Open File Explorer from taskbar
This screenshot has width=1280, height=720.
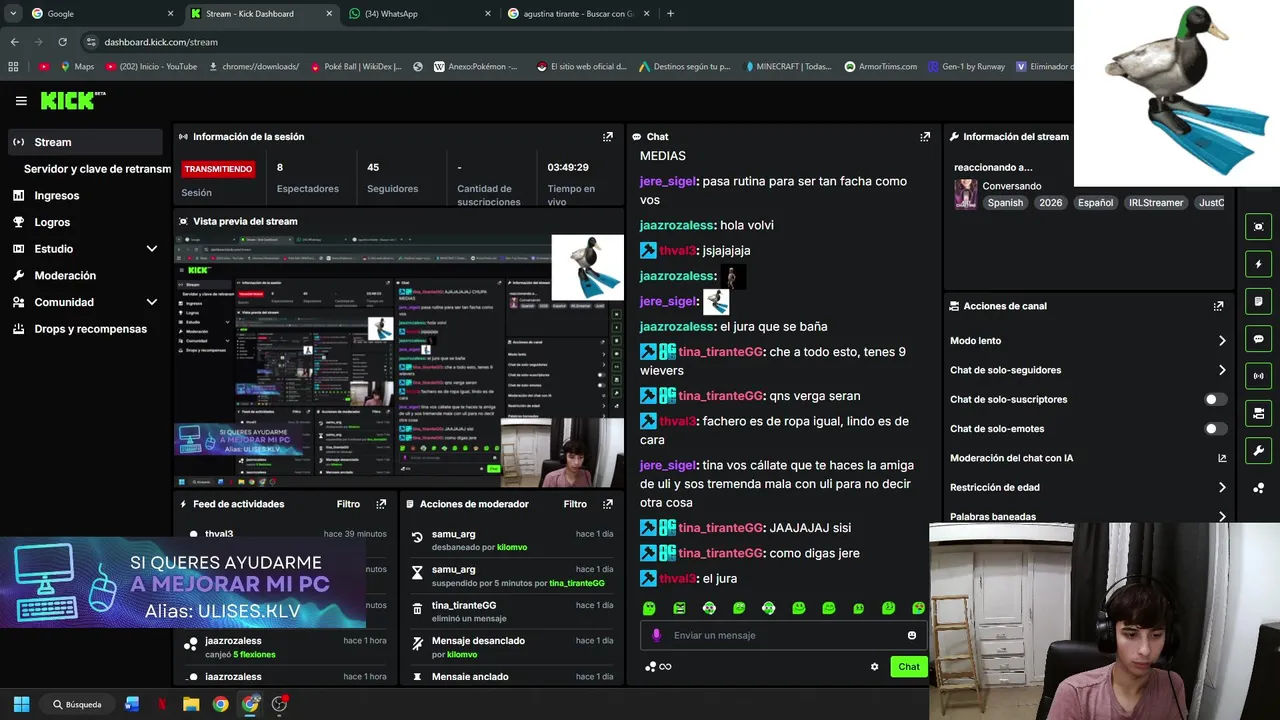191,704
